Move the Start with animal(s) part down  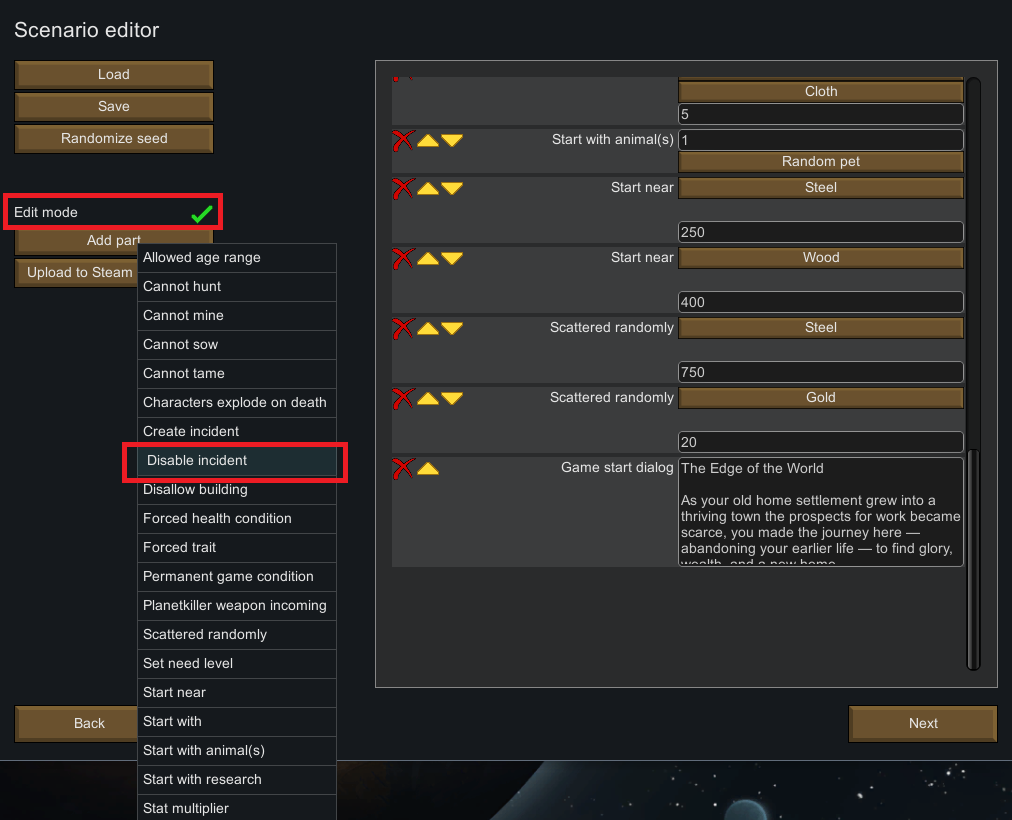tap(452, 140)
